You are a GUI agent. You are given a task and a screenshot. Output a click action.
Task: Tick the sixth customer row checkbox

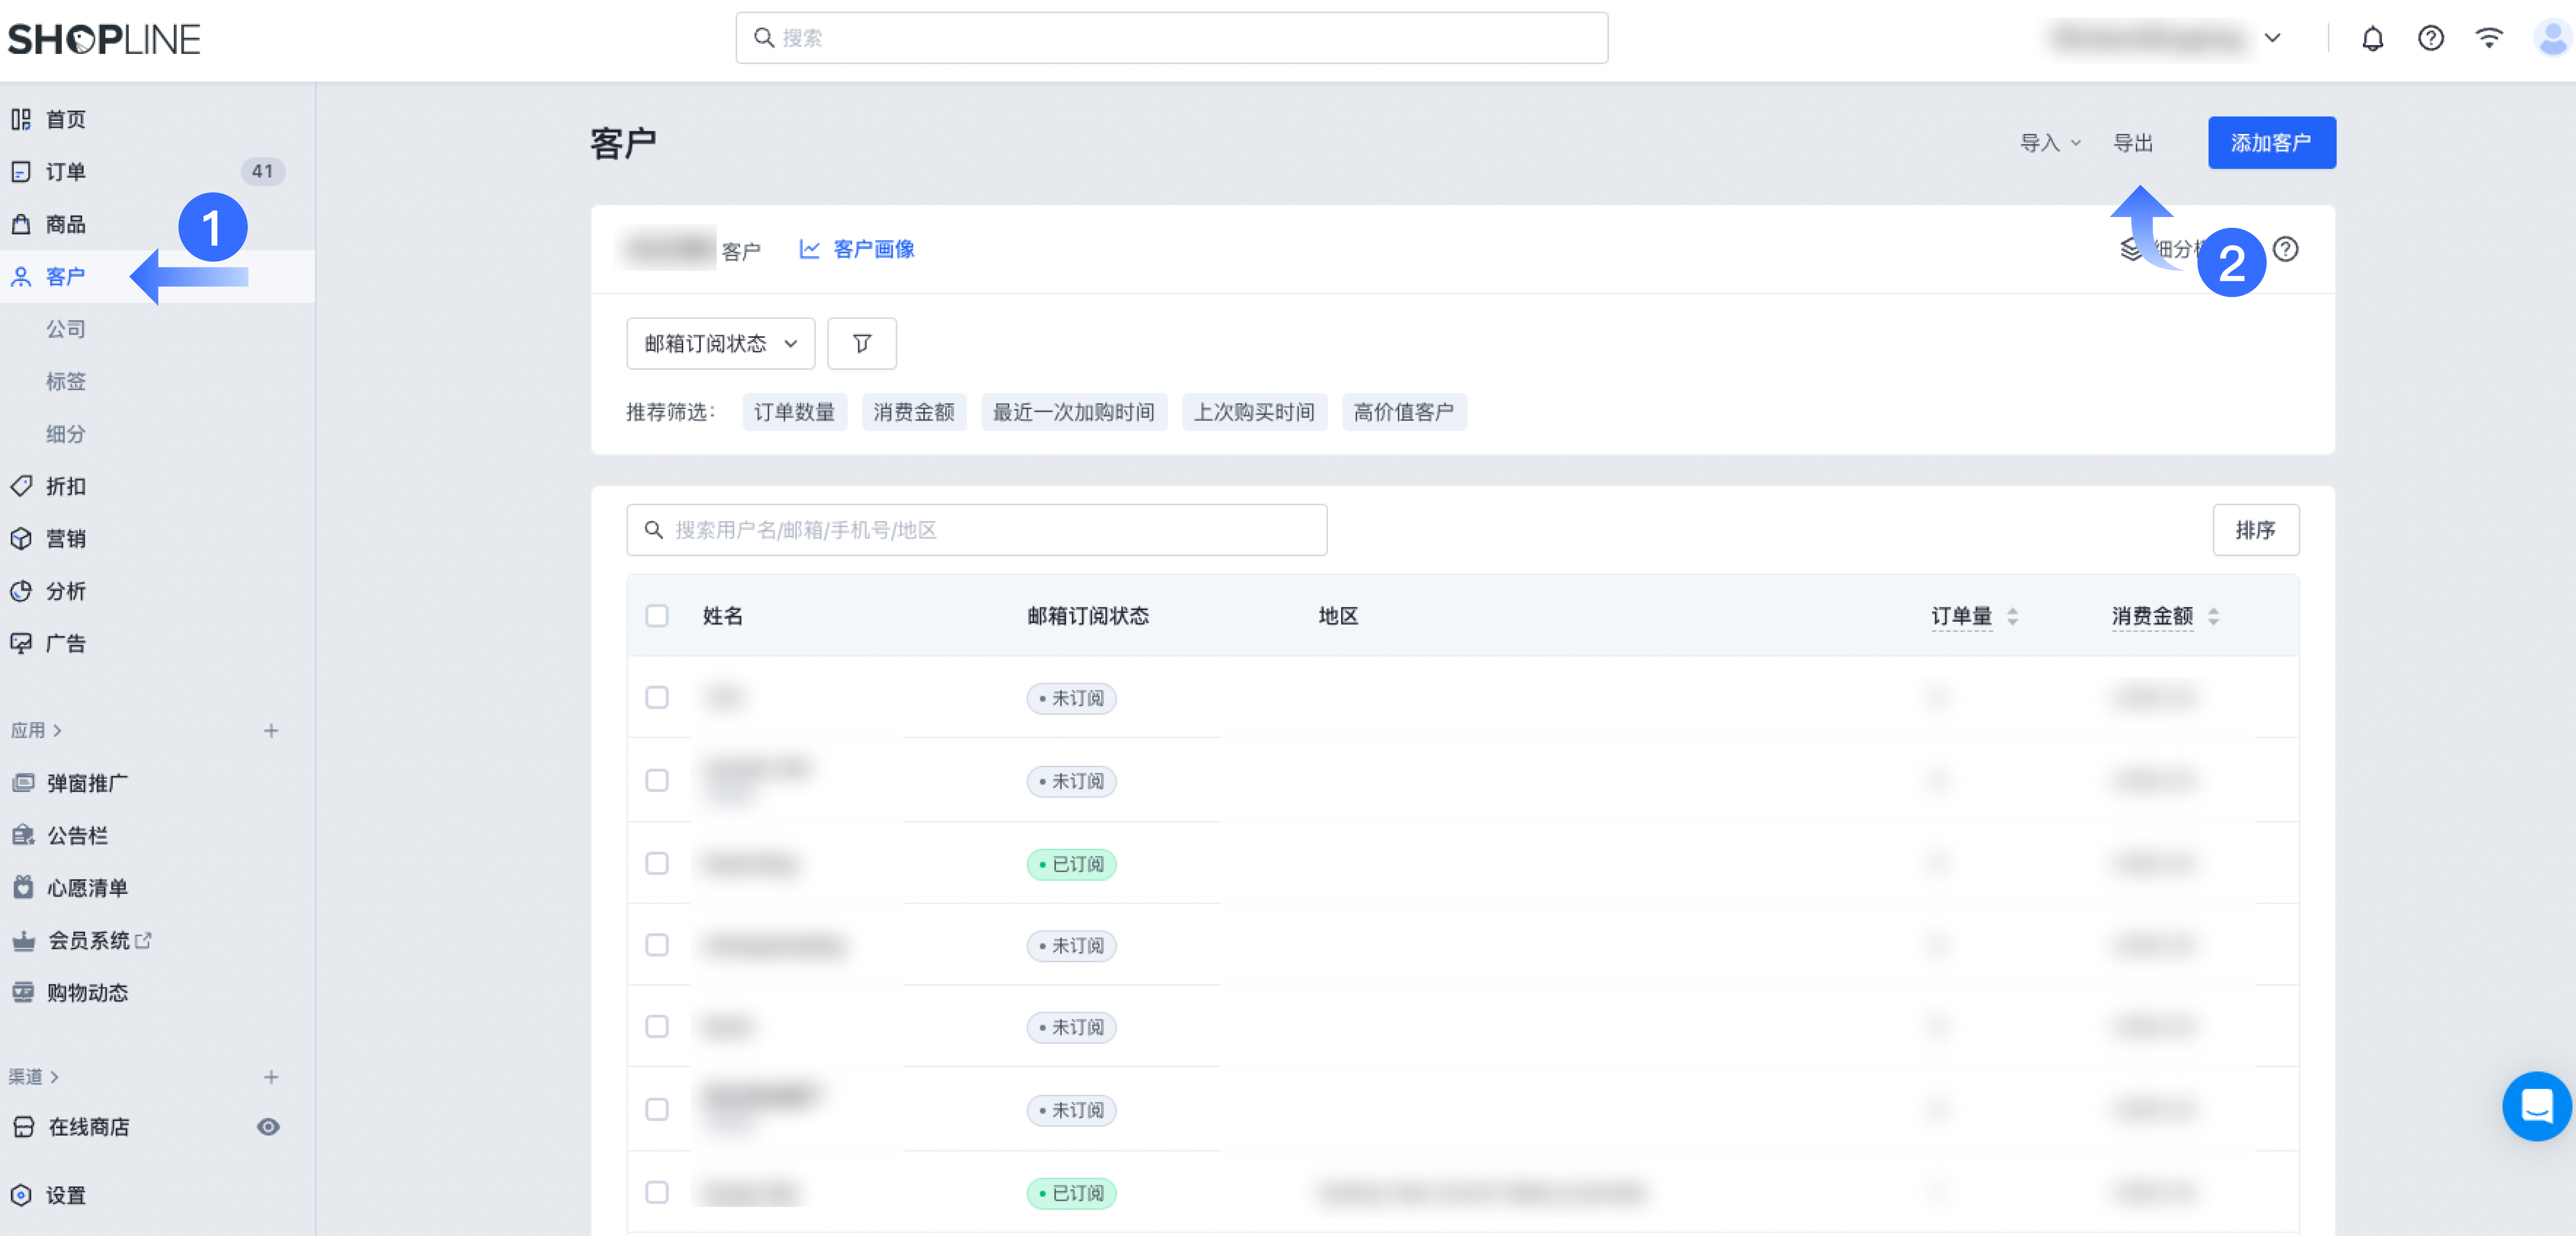tap(657, 1109)
